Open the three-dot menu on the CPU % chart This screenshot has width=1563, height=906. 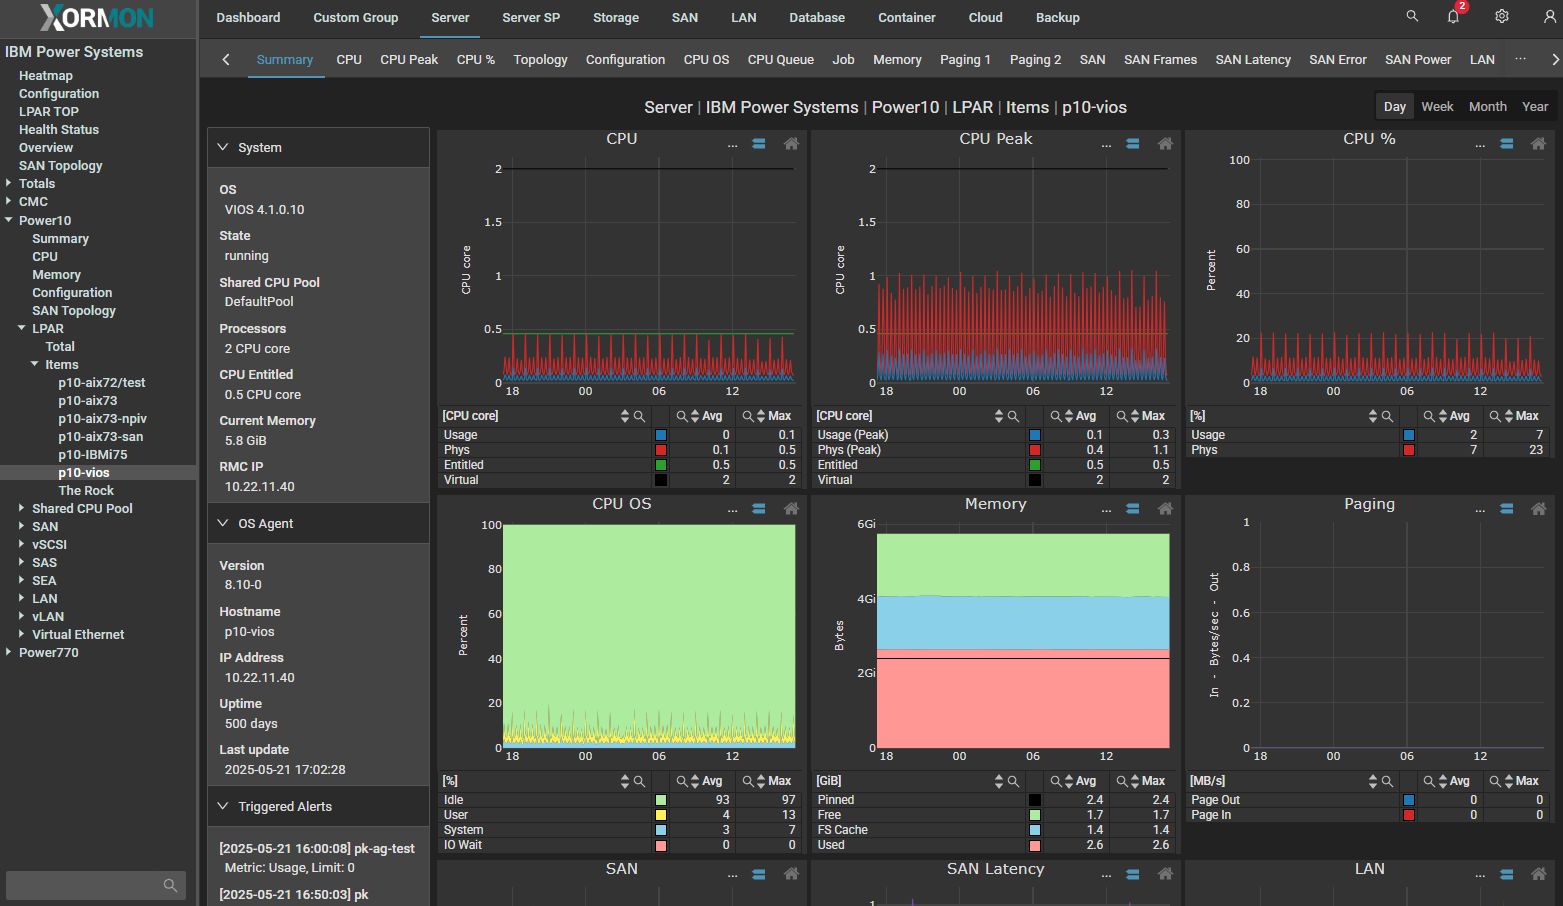1480,145
